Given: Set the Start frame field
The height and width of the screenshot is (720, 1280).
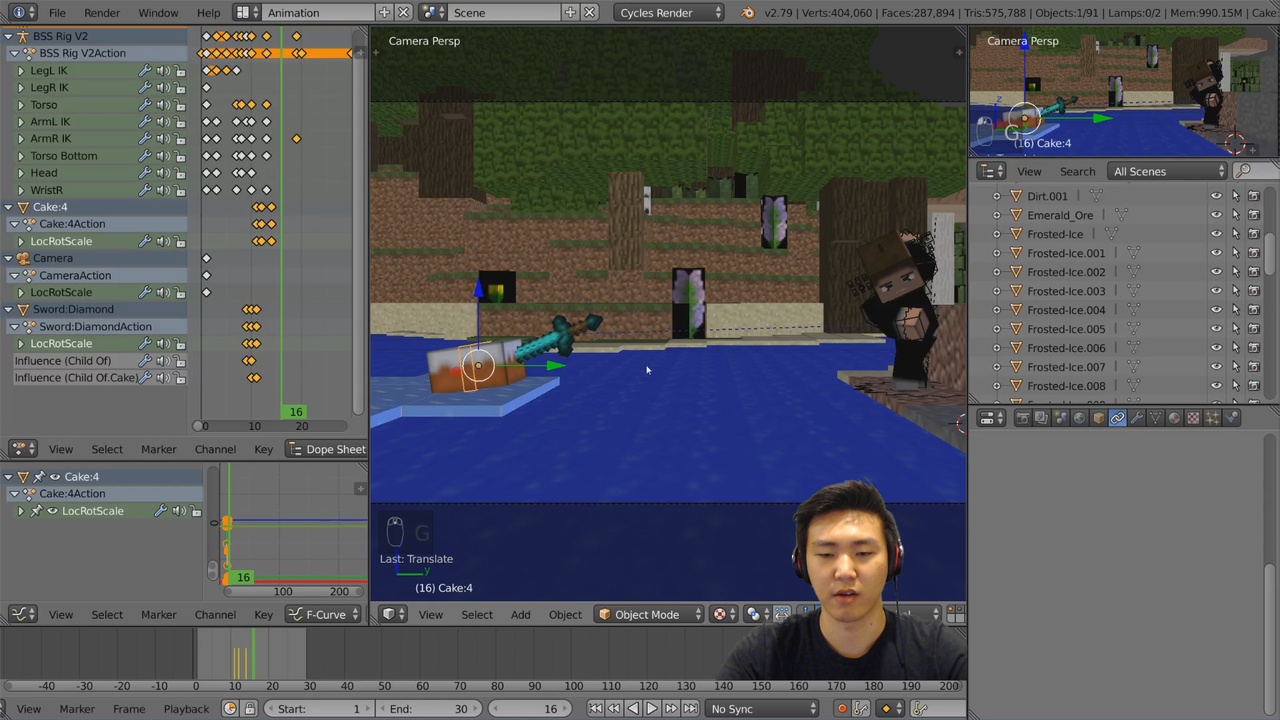Looking at the screenshot, I should click(319, 709).
